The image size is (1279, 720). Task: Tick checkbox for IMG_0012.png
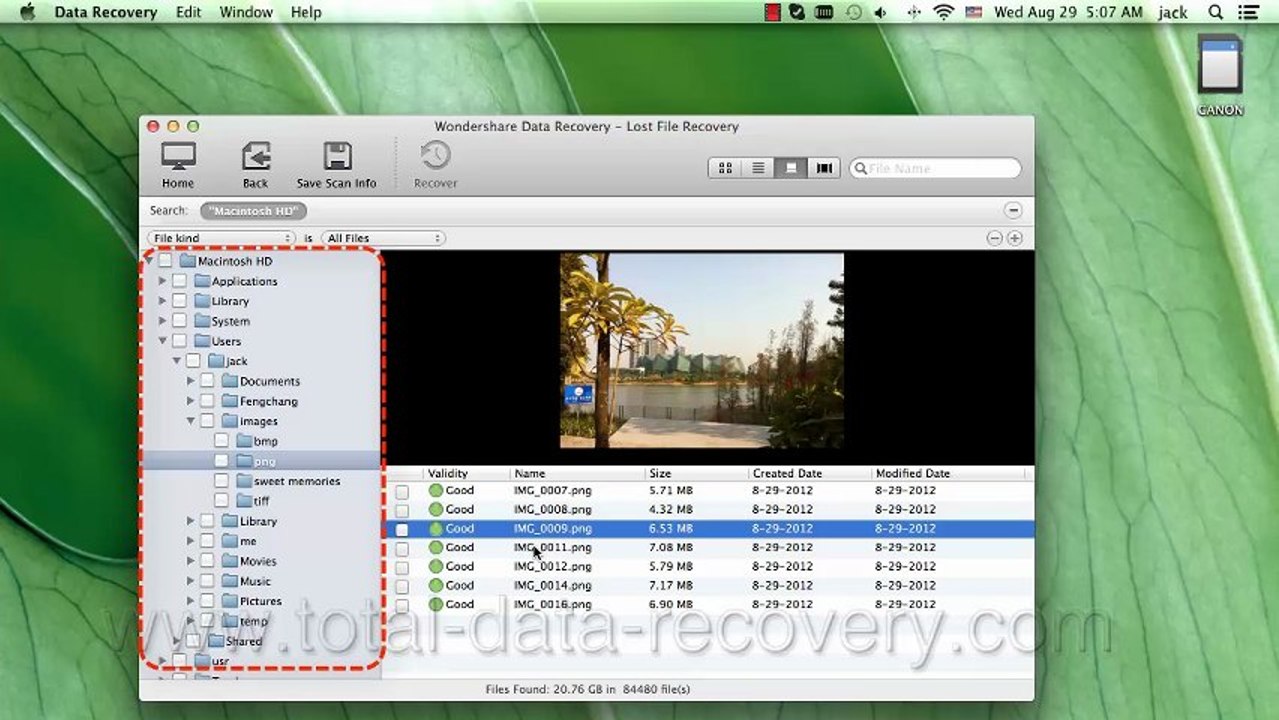(x=401, y=567)
